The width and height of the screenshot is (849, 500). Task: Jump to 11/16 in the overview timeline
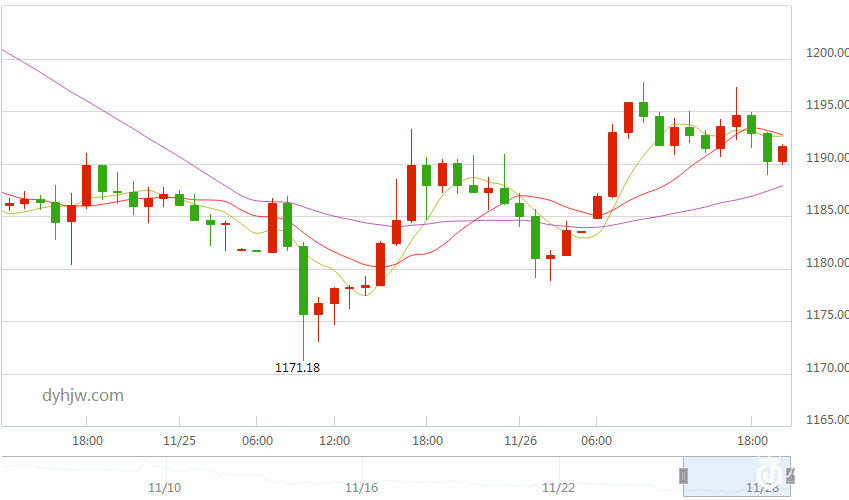(x=361, y=488)
